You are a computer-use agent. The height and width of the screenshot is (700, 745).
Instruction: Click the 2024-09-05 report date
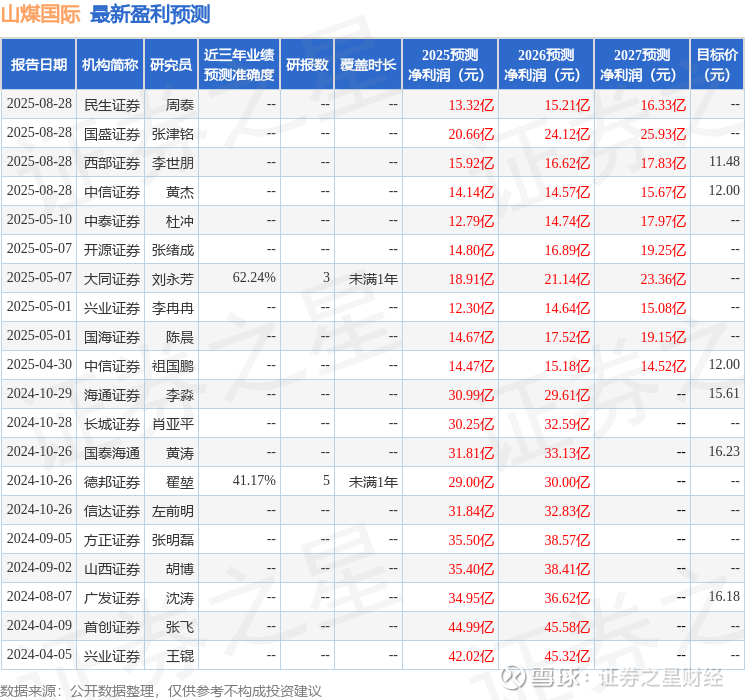pyautogui.click(x=39, y=538)
